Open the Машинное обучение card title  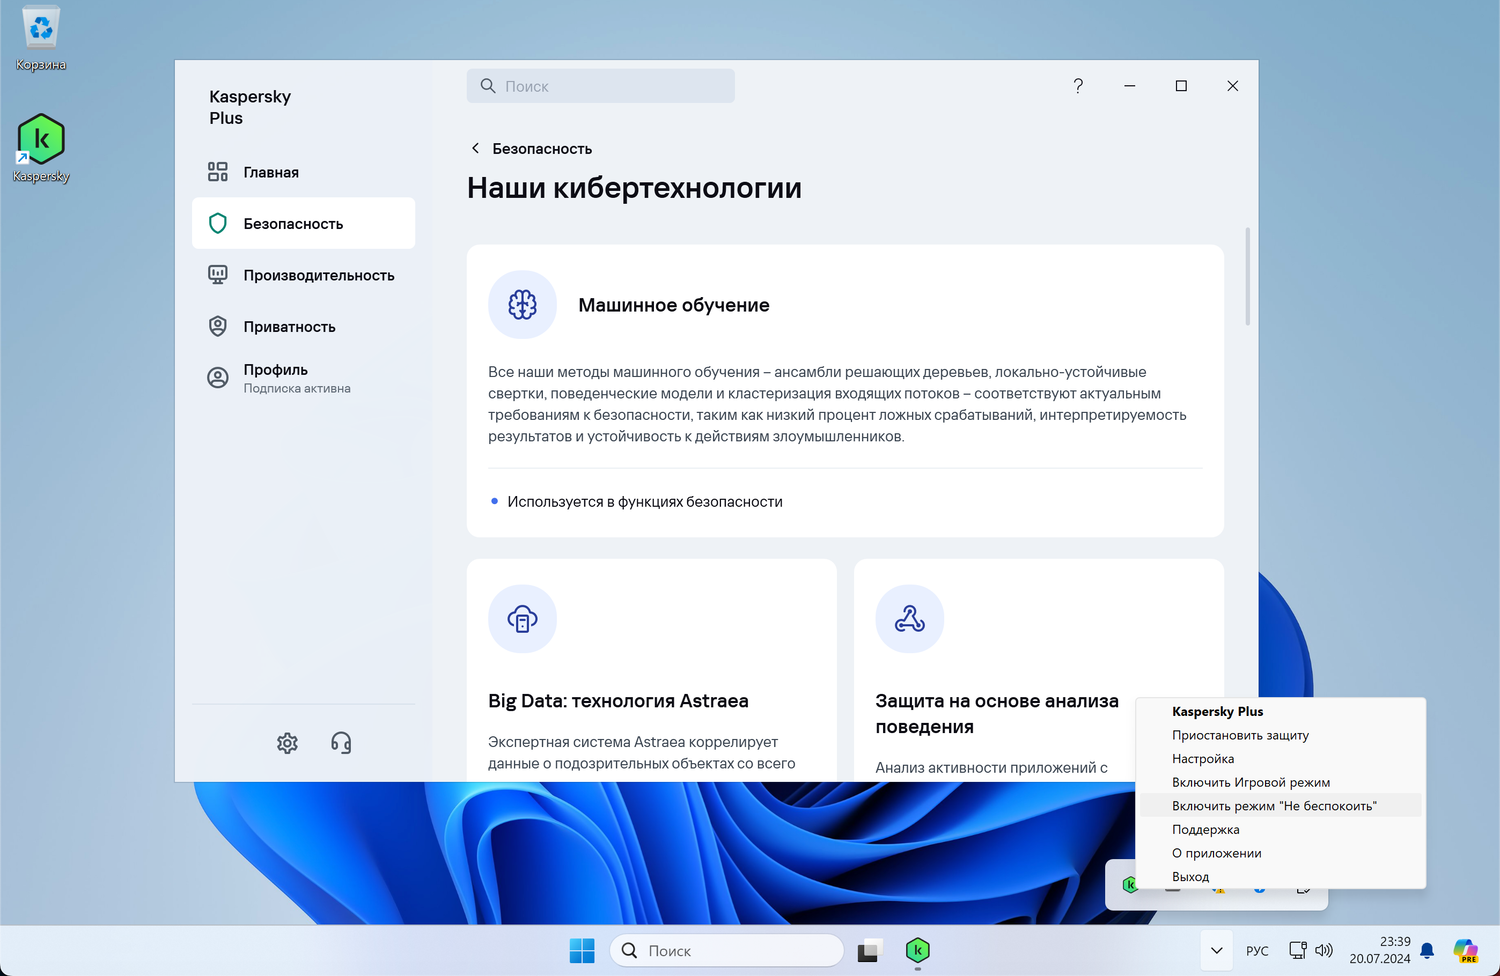674,305
